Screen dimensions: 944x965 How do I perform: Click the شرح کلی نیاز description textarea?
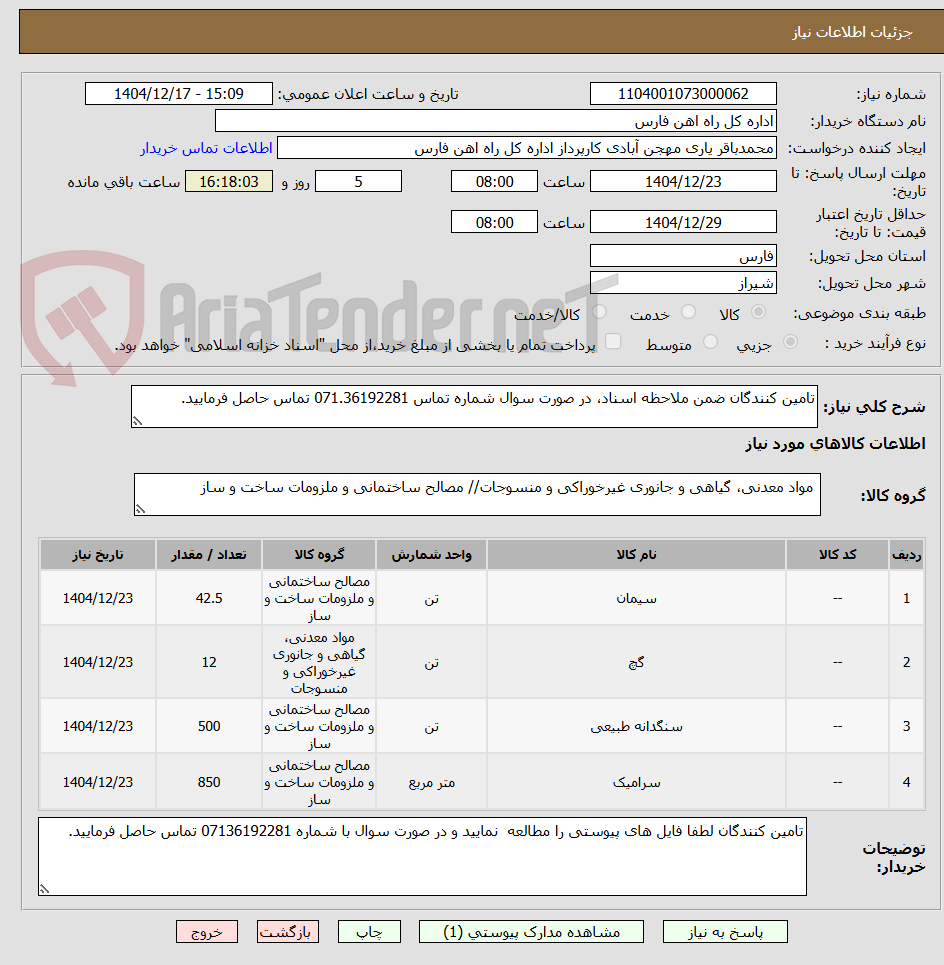tap(474, 406)
